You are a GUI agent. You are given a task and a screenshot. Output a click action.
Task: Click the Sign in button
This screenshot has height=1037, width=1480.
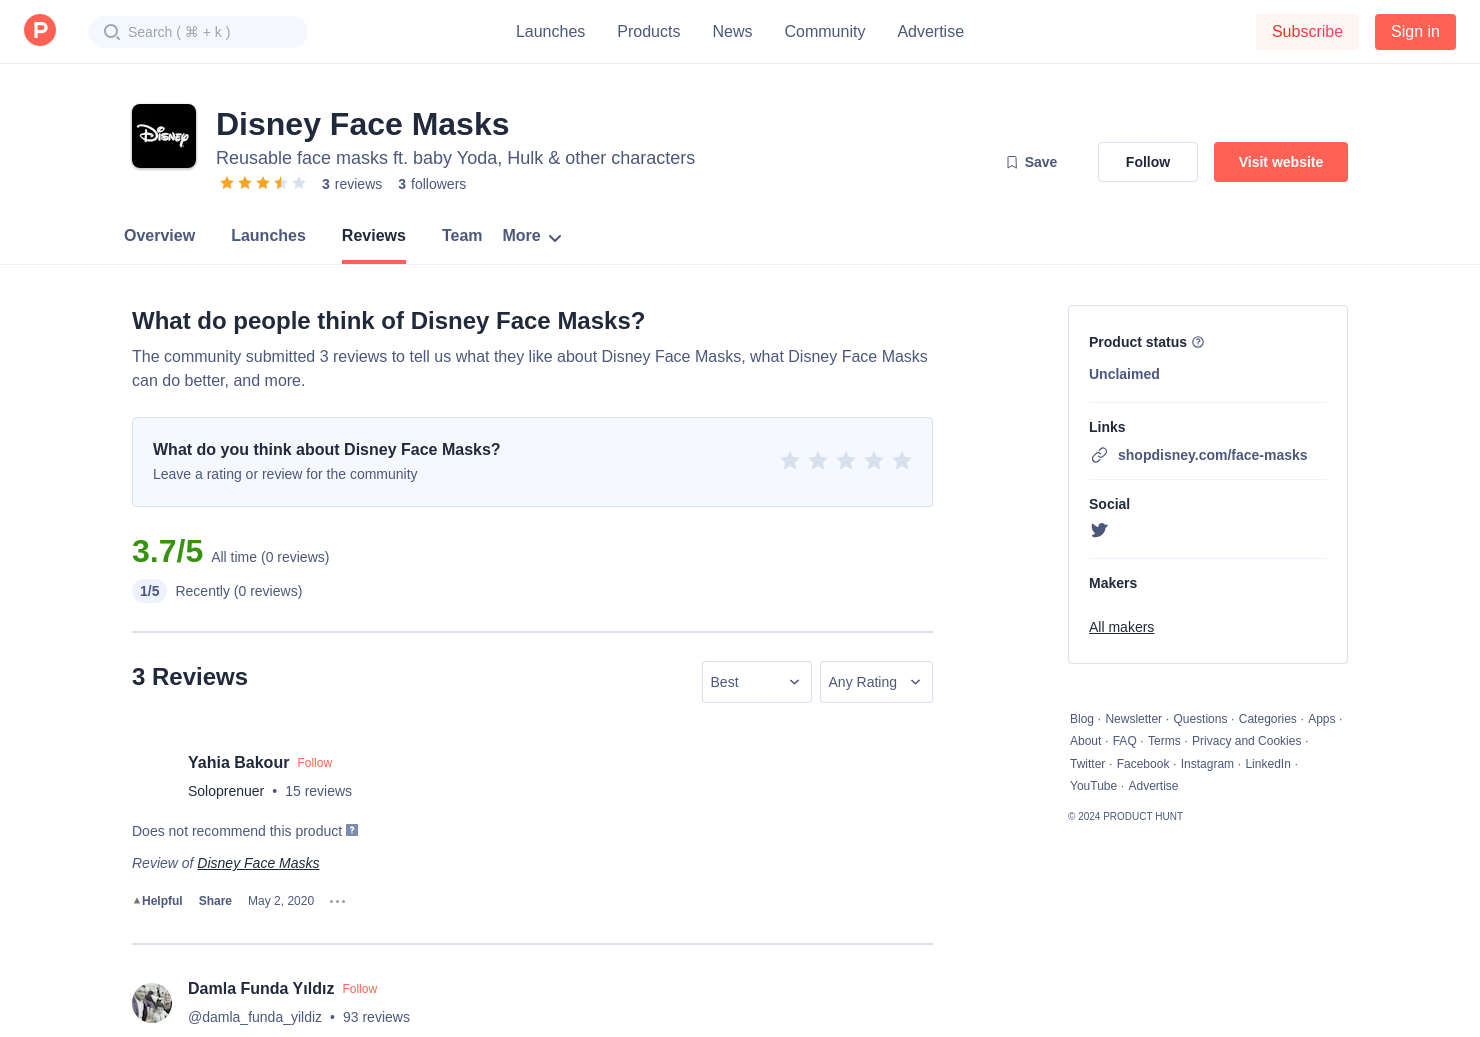click(1415, 32)
